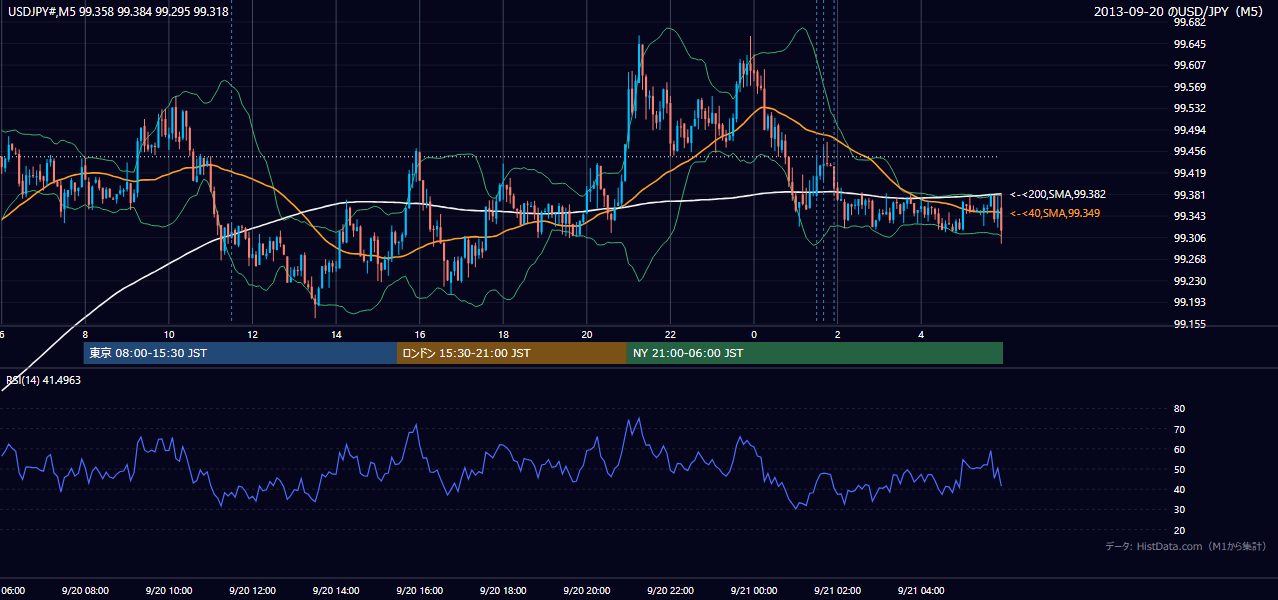
Task: Select the '<-<200,SMA,99.382' indicator label
Action: (x=1057, y=194)
